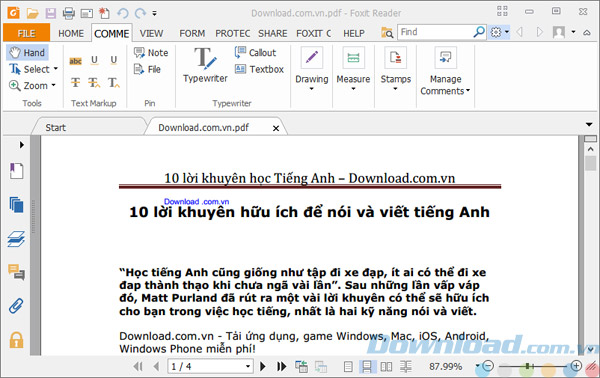Attach a File pin
600x378 pixels.
click(x=147, y=69)
